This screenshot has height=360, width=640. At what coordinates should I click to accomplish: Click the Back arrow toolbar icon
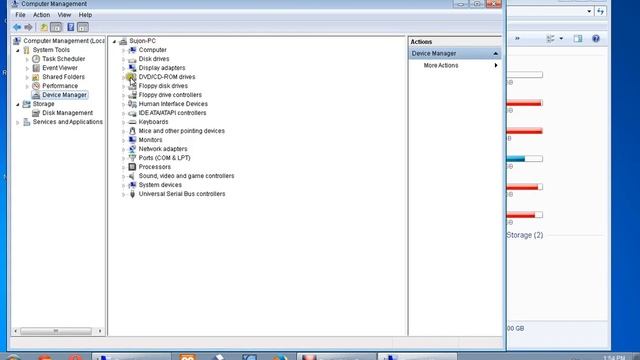click(17, 27)
